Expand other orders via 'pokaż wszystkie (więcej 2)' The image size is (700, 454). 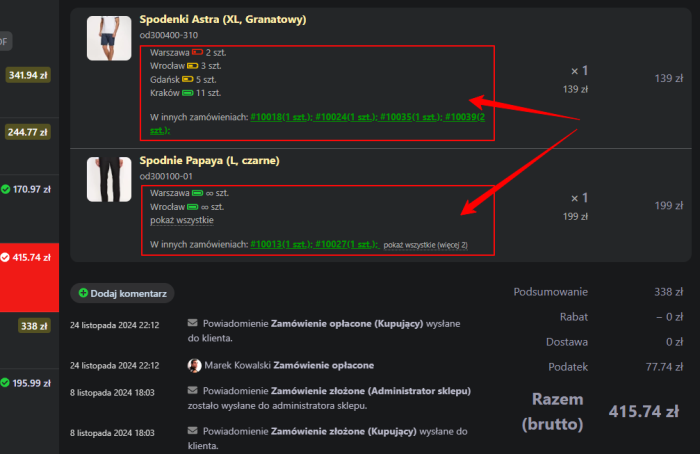(x=425, y=244)
